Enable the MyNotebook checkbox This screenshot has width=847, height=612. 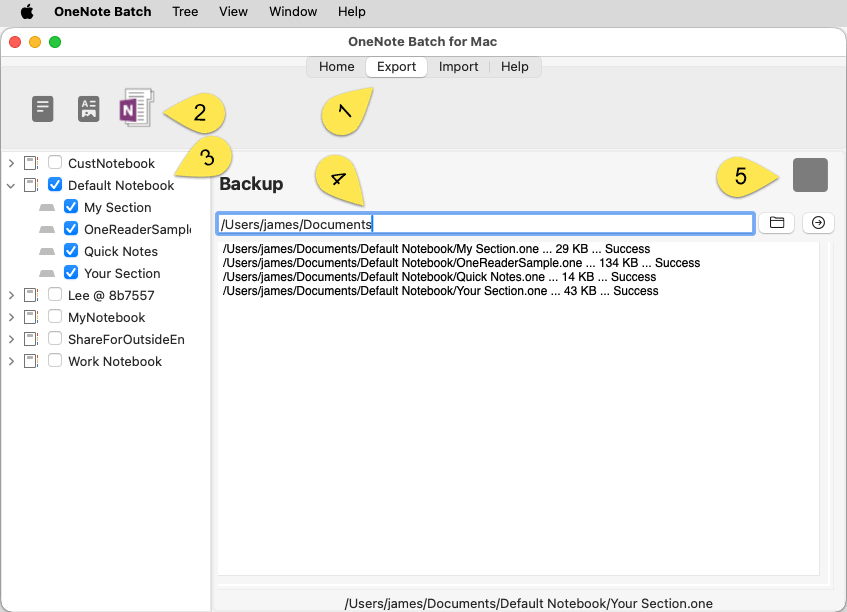(55, 317)
